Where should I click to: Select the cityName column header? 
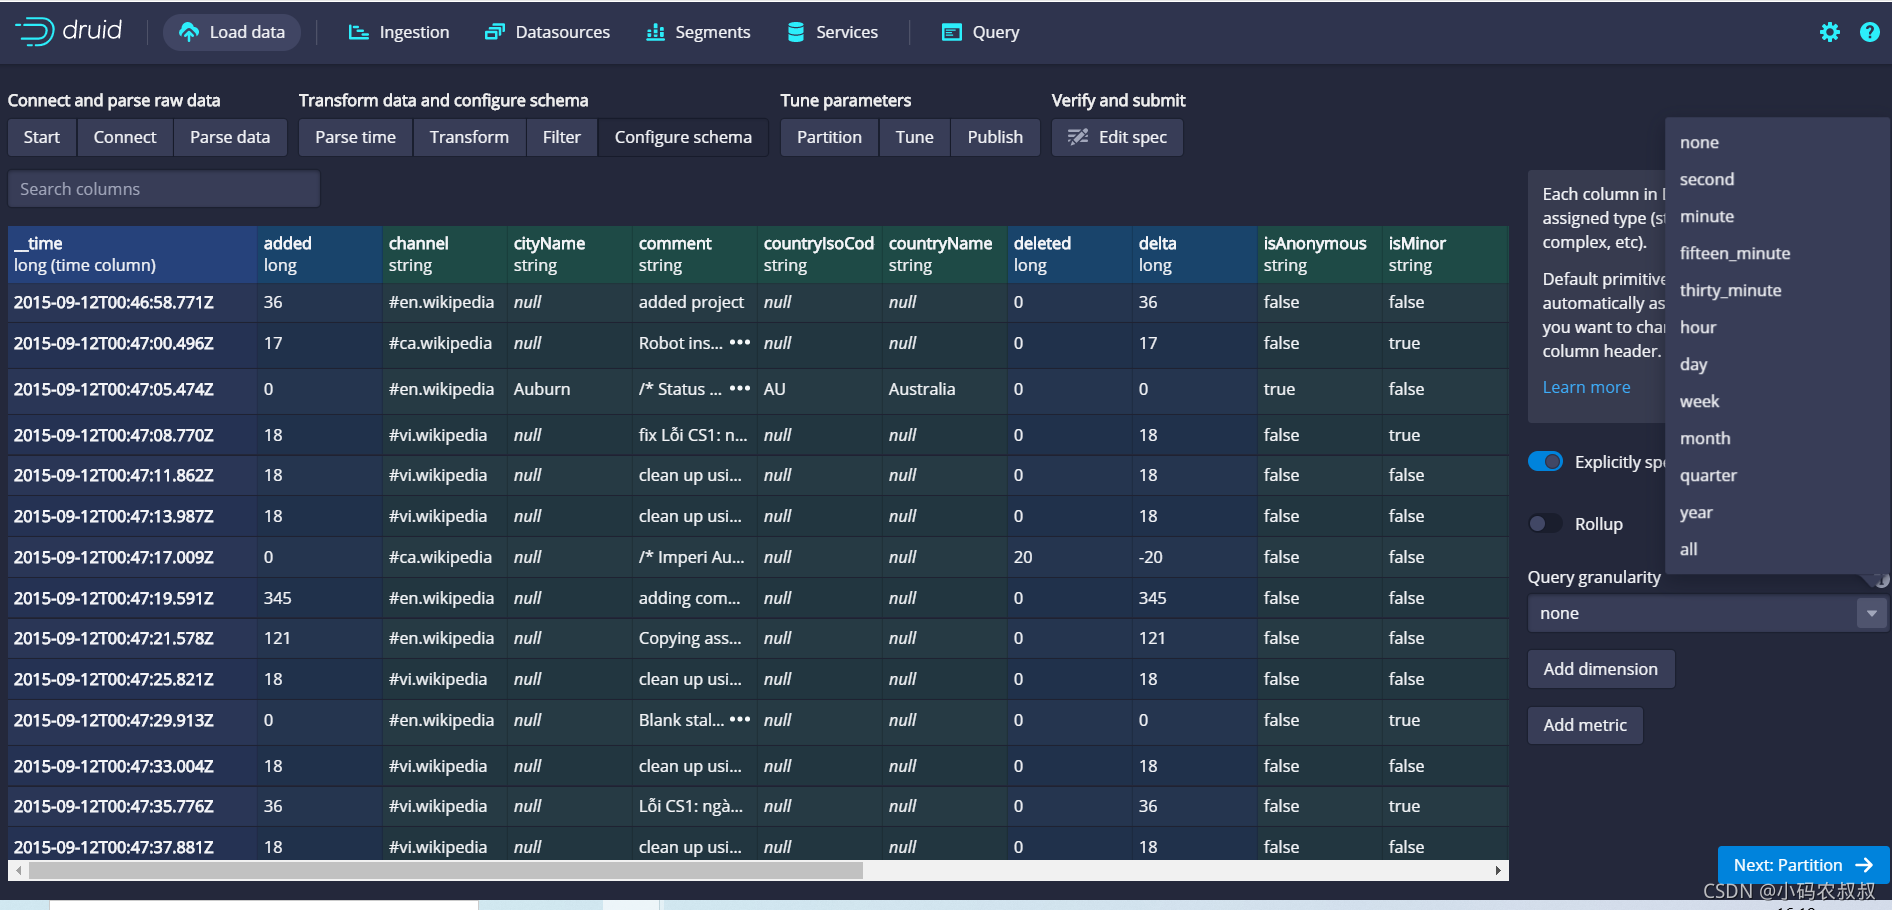click(570, 254)
